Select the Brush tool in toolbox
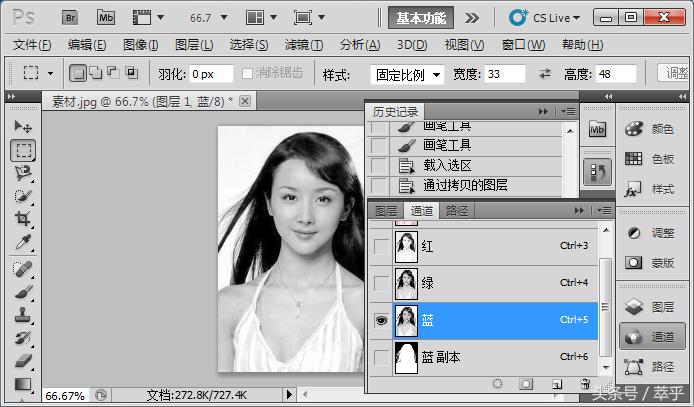The image size is (694, 407). [23, 292]
